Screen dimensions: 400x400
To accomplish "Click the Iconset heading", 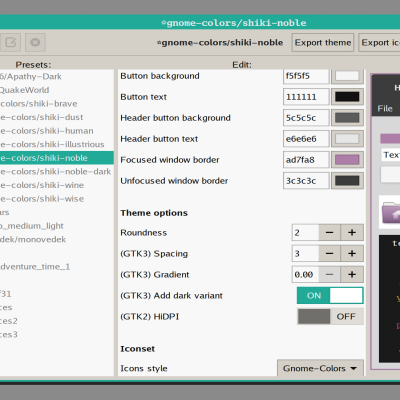I will [x=138, y=349].
